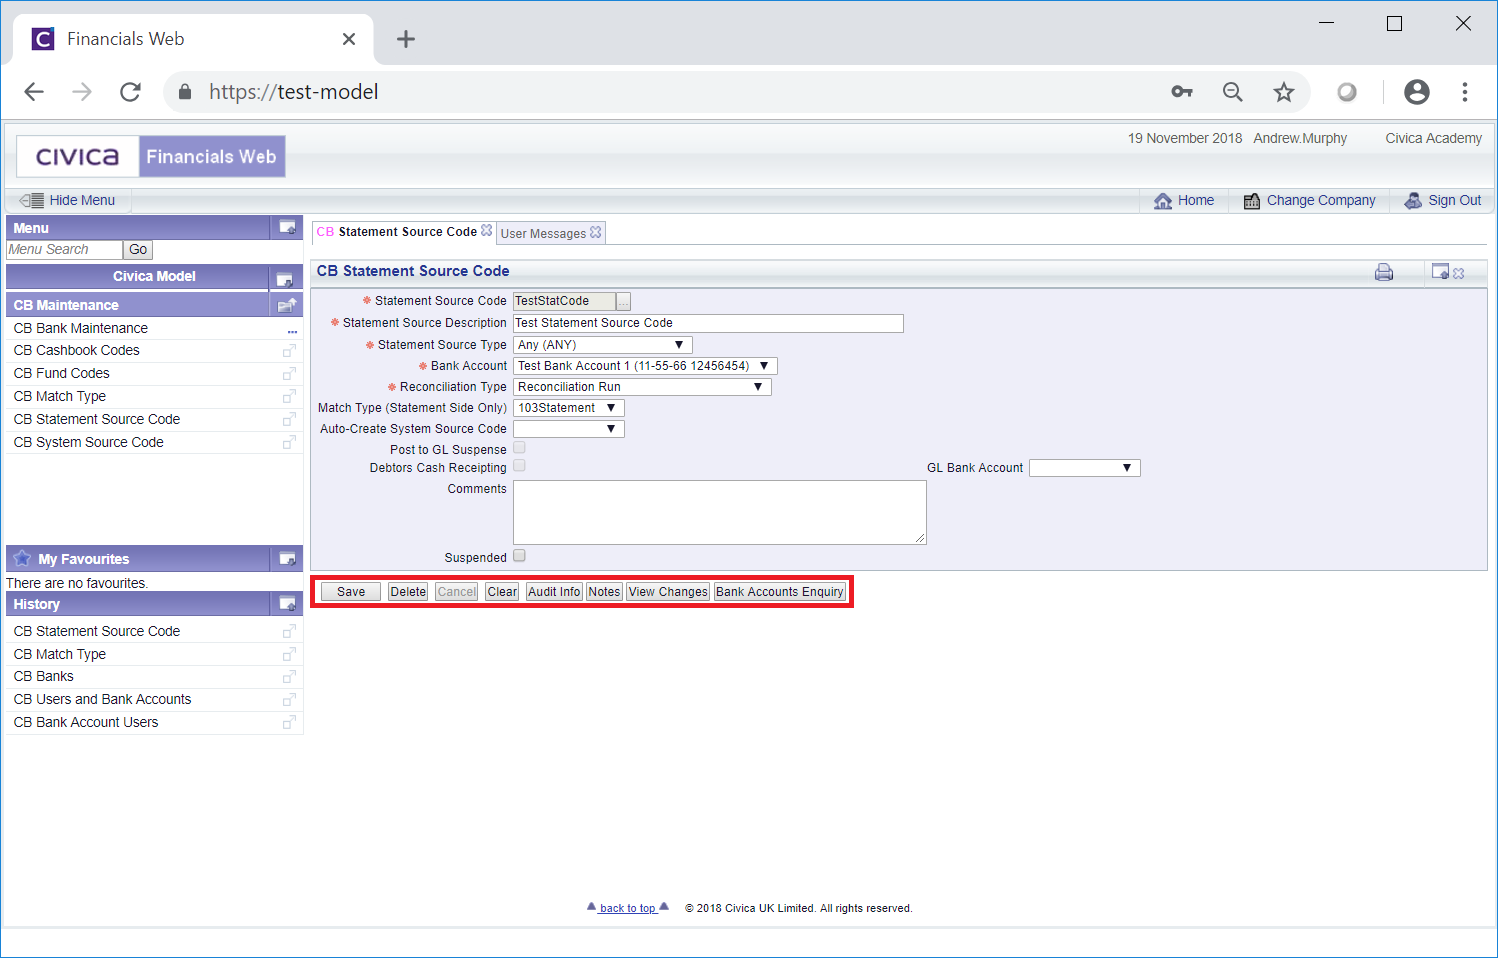Image resolution: width=1498 pixels, height=958 pixels.
Task: Click the print icon in form header
Action: point(1384,272)
